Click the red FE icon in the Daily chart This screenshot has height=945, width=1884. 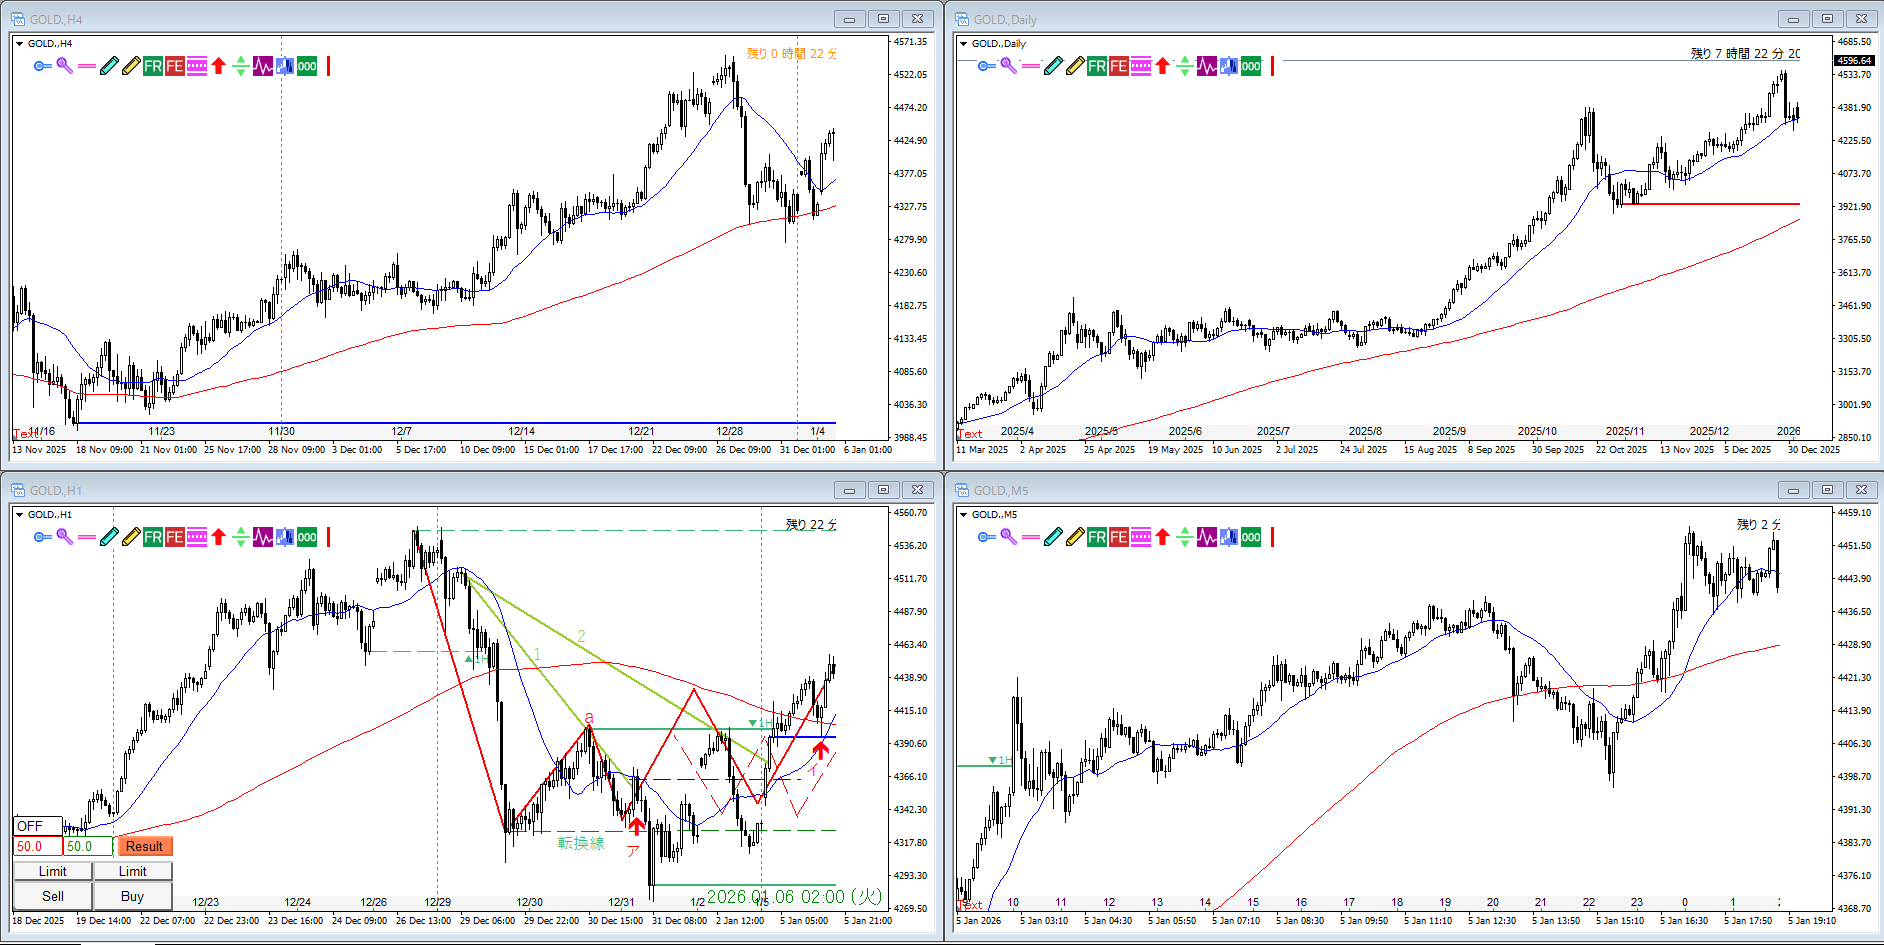coord(1119,66)
